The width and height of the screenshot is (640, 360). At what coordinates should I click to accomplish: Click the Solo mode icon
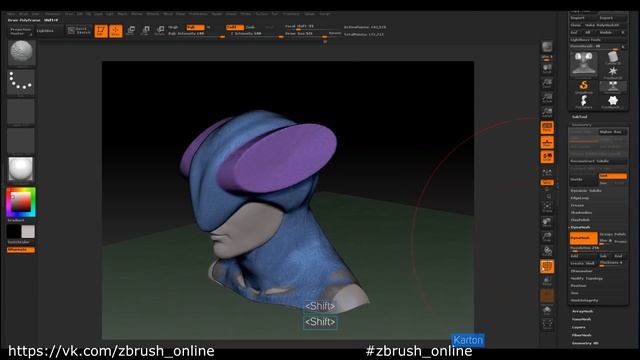[547, 311]
